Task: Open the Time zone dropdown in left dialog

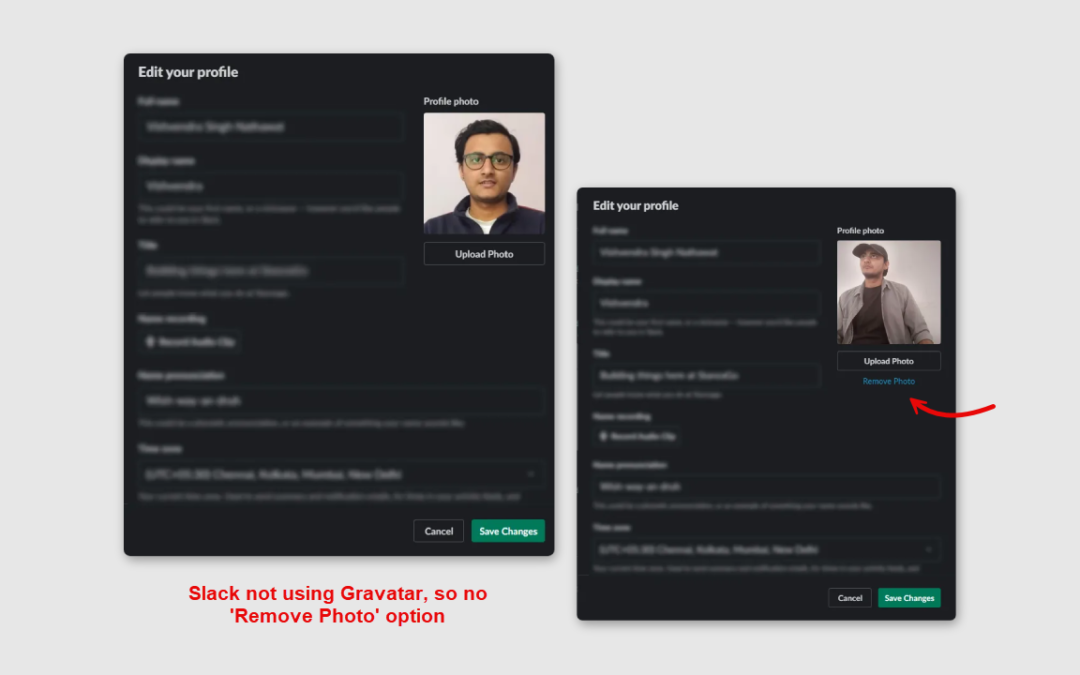Action: (x=340, y=474)
